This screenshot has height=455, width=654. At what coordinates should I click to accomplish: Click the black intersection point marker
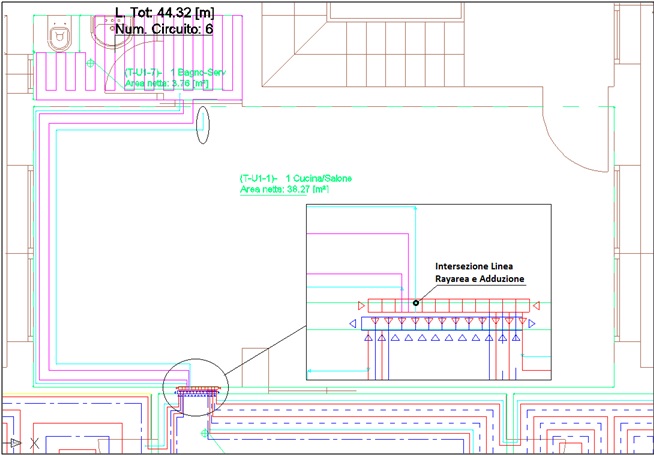click(415, 302)
